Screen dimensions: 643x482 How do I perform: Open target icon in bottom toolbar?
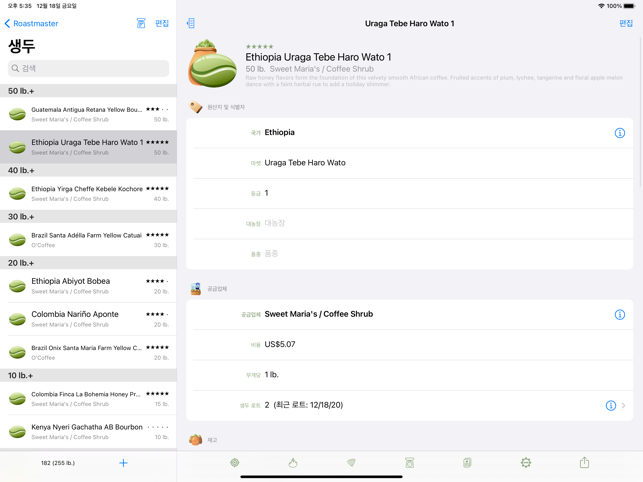click(235, 463)
